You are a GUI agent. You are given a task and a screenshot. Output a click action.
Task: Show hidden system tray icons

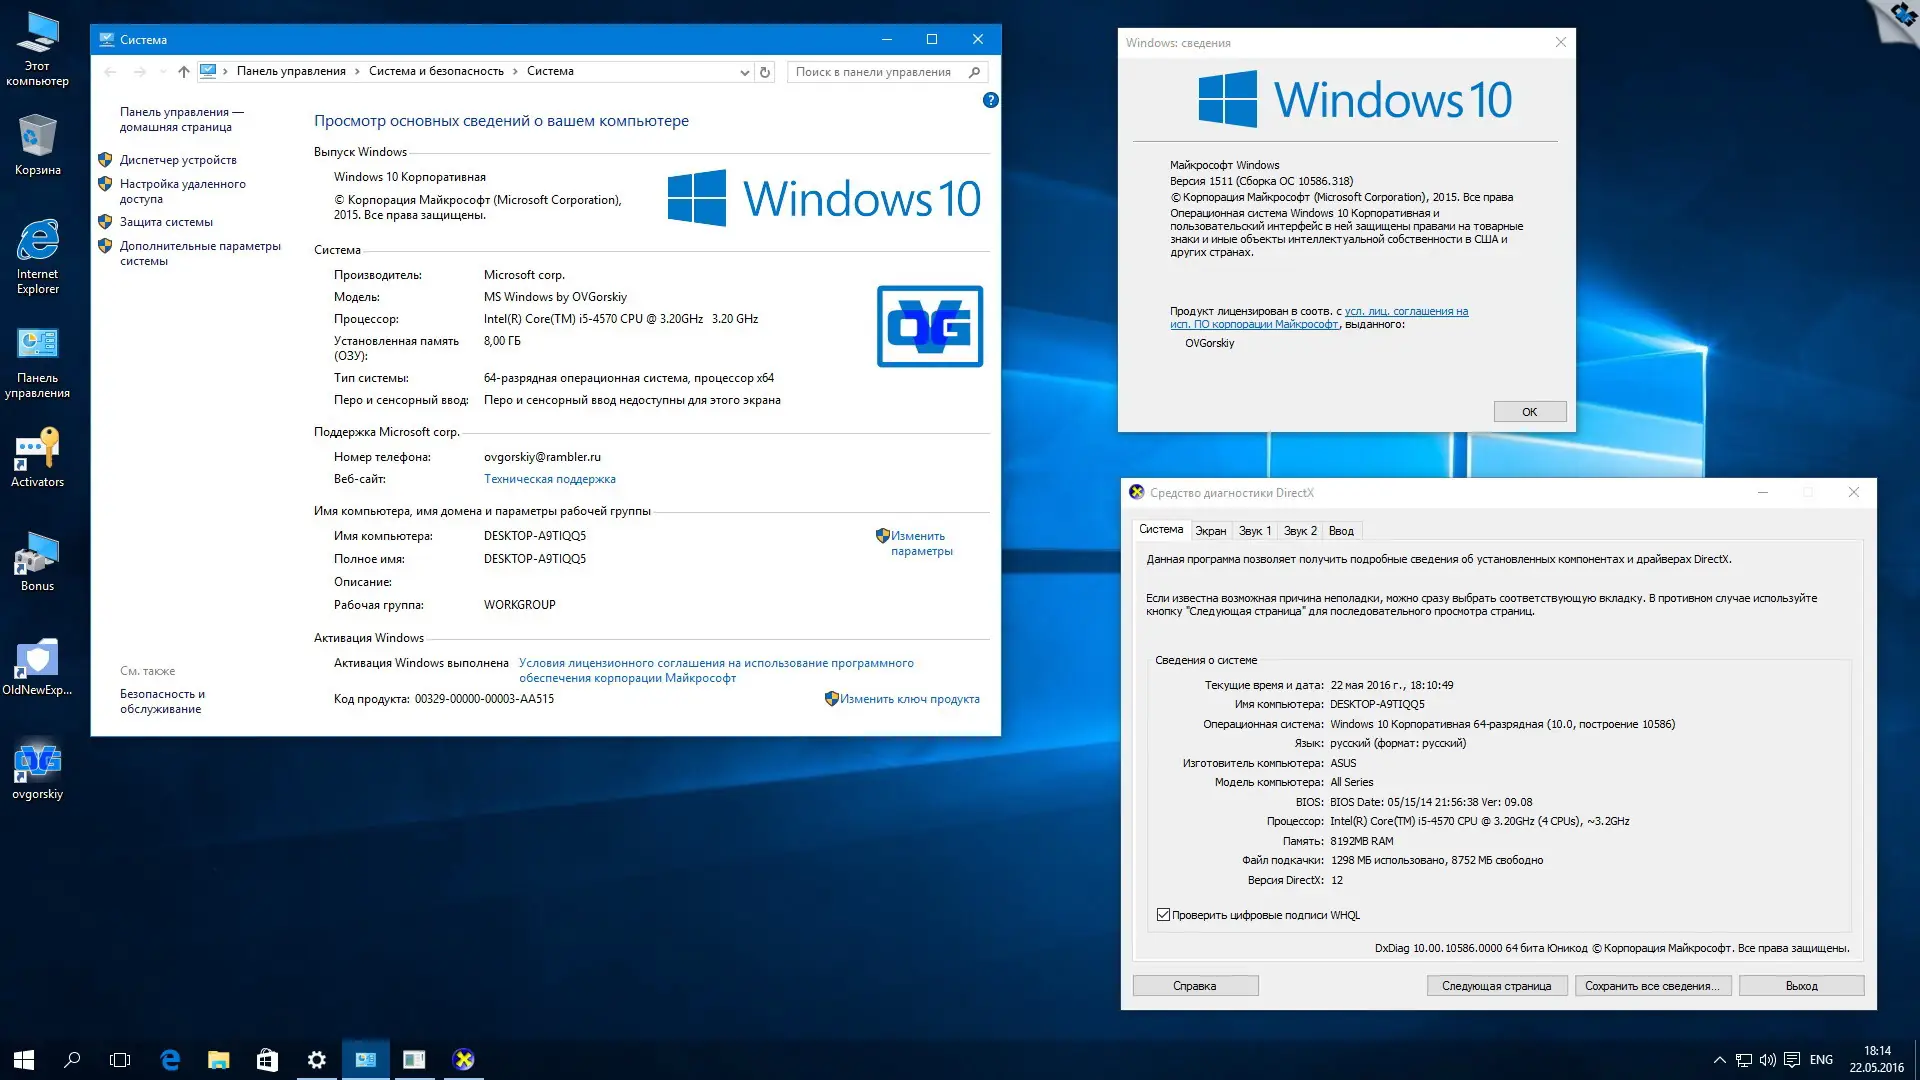point(1719,1060)
